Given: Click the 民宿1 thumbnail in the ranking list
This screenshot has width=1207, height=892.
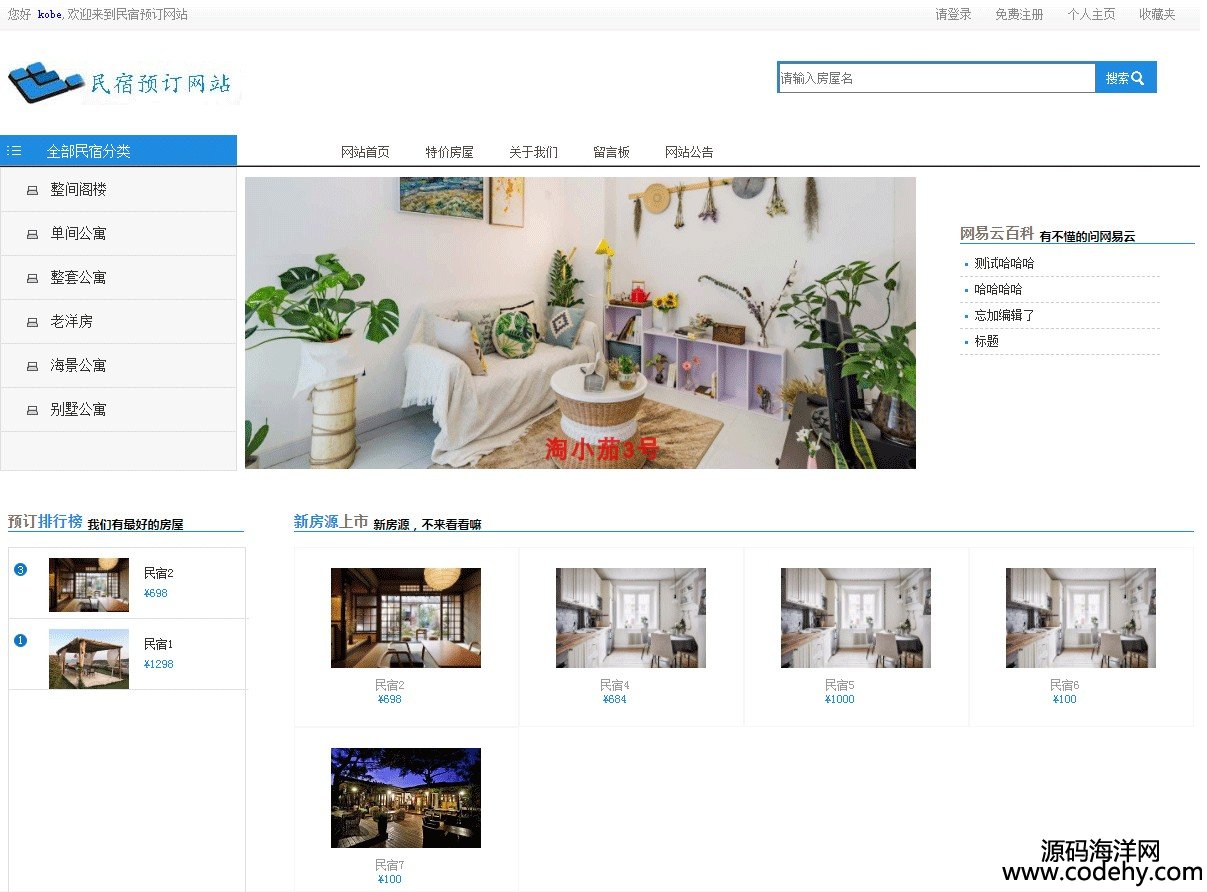Looking at the screenshot, I should pyautogui.click(x=89, y=659).
